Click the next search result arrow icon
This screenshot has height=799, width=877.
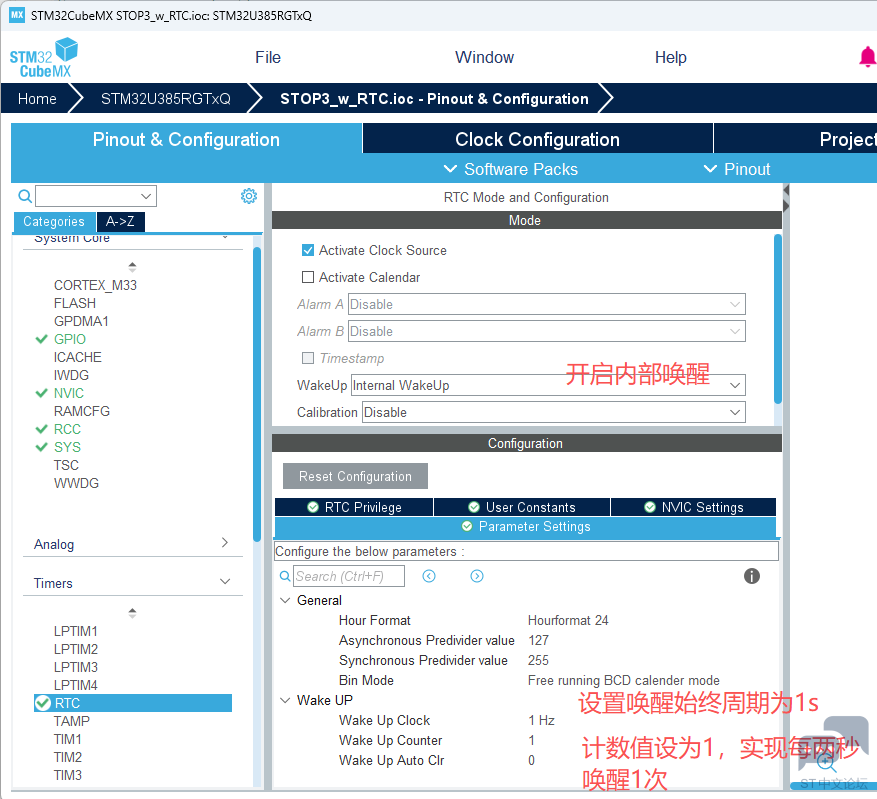click(x=477, y=576)
